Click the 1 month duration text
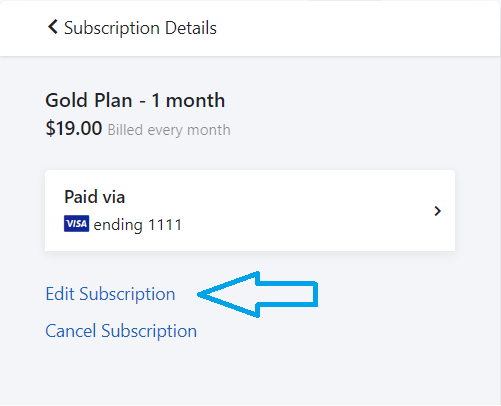 click(188, 100)
